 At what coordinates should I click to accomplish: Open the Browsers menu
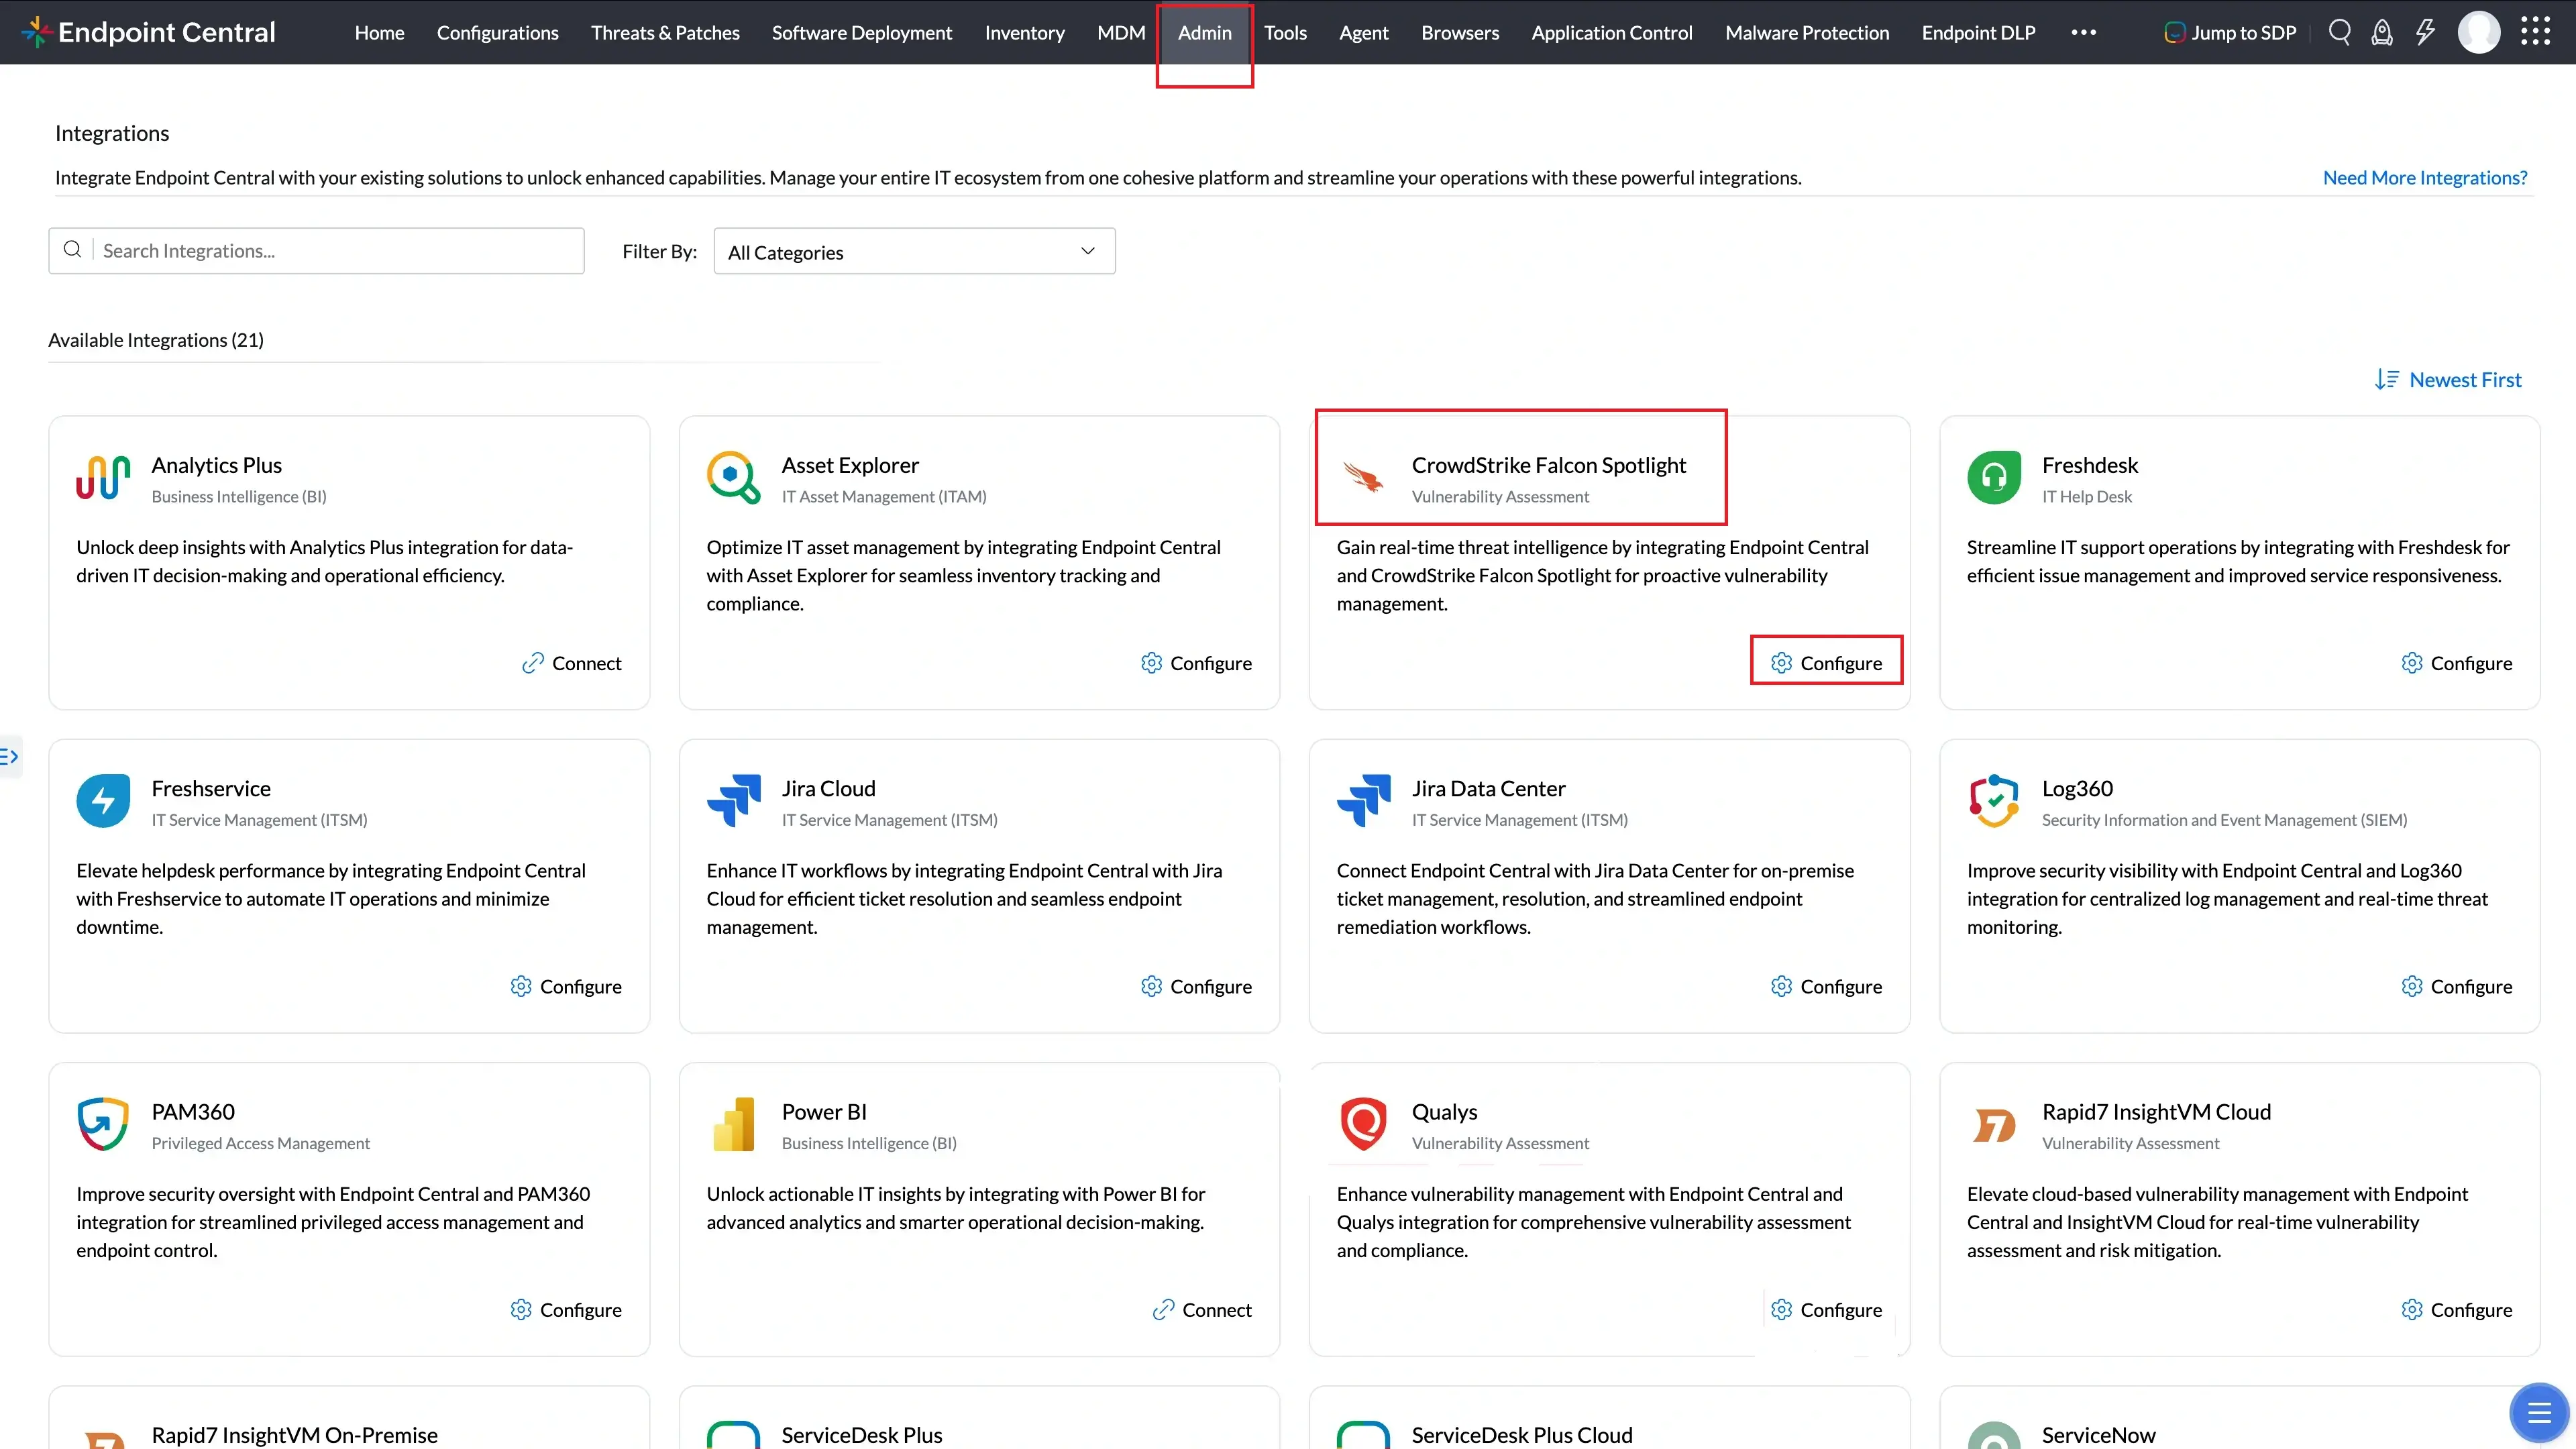coord(1459,32)
